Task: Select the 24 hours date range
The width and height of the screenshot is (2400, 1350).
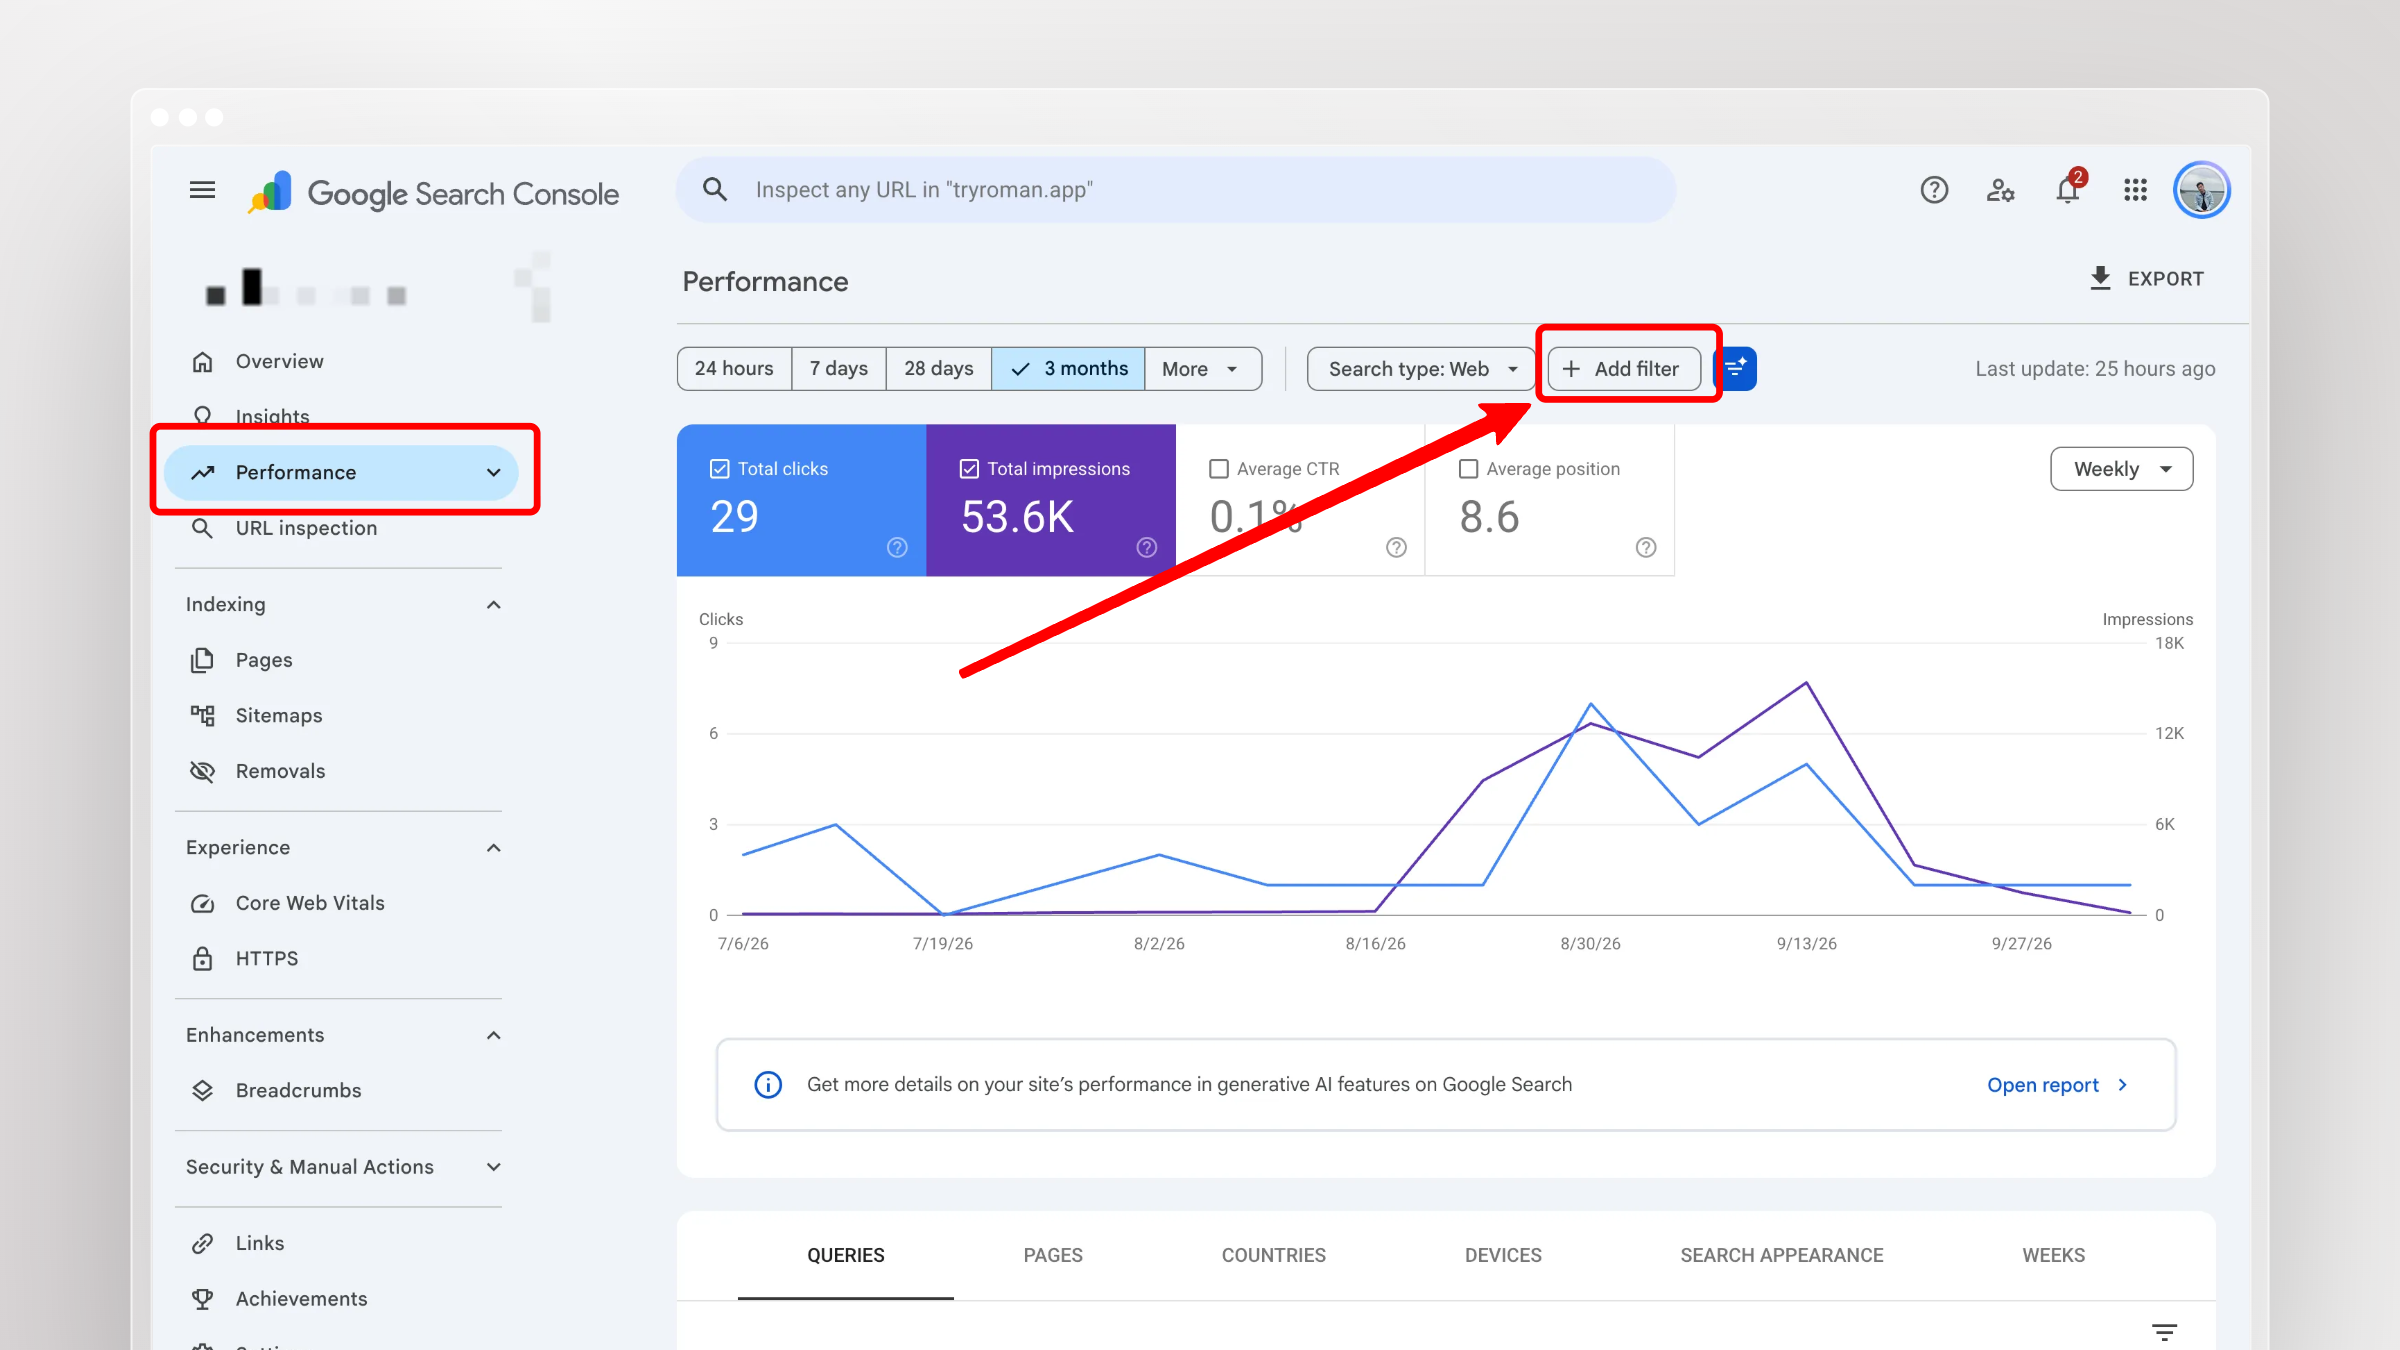Action: click(x=734, y=369)
